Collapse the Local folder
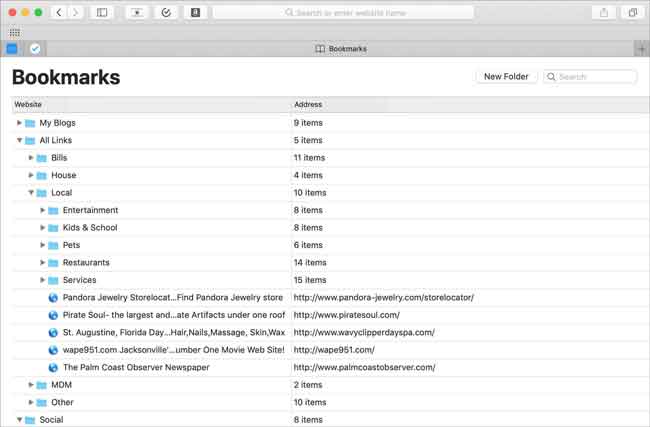The width and height of the screenshot is (650, 427). click(x=31, y=192)
